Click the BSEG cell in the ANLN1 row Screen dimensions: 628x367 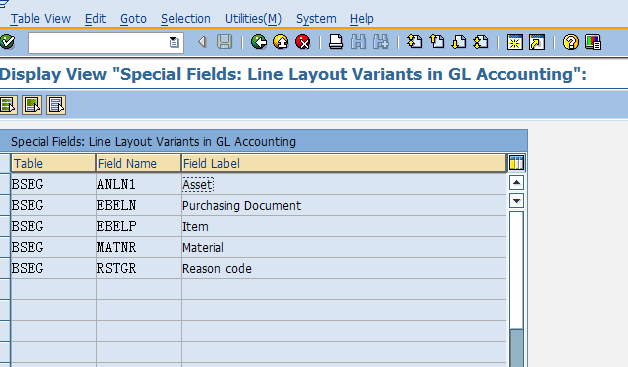pos(54,184)
